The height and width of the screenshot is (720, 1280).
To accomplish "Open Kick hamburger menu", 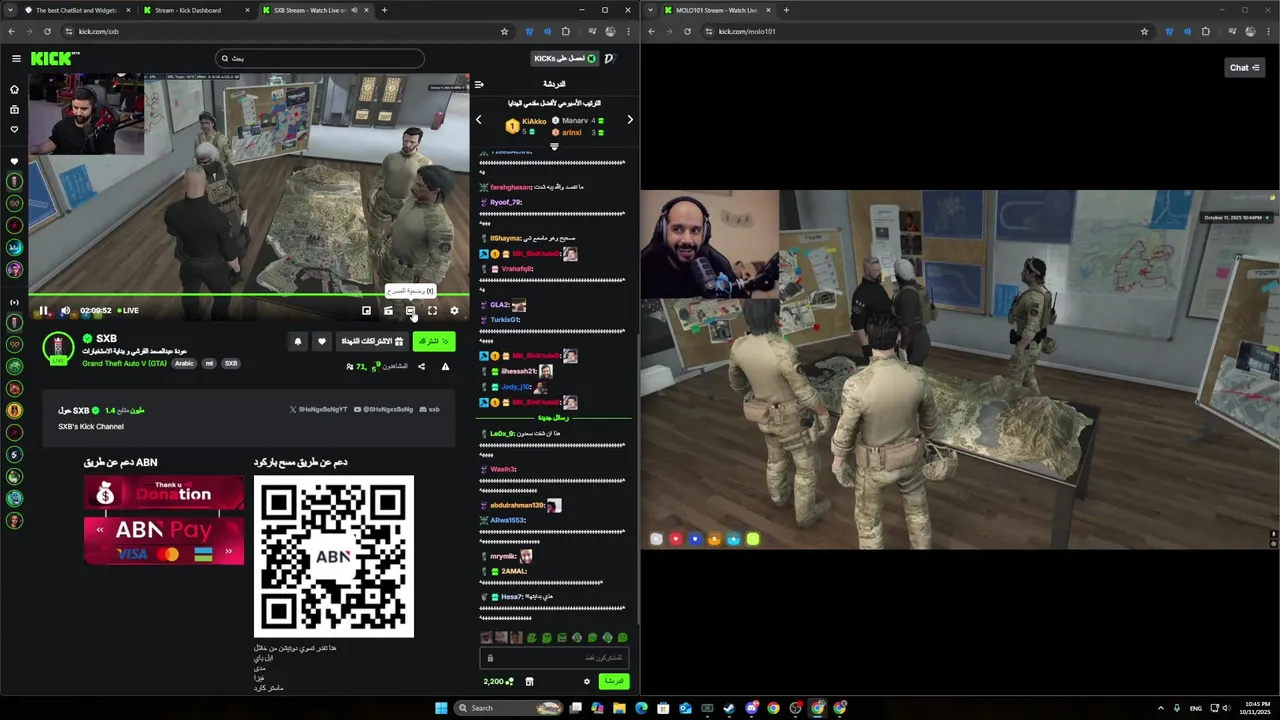I will pyautogui.click(x=16, y=59).
